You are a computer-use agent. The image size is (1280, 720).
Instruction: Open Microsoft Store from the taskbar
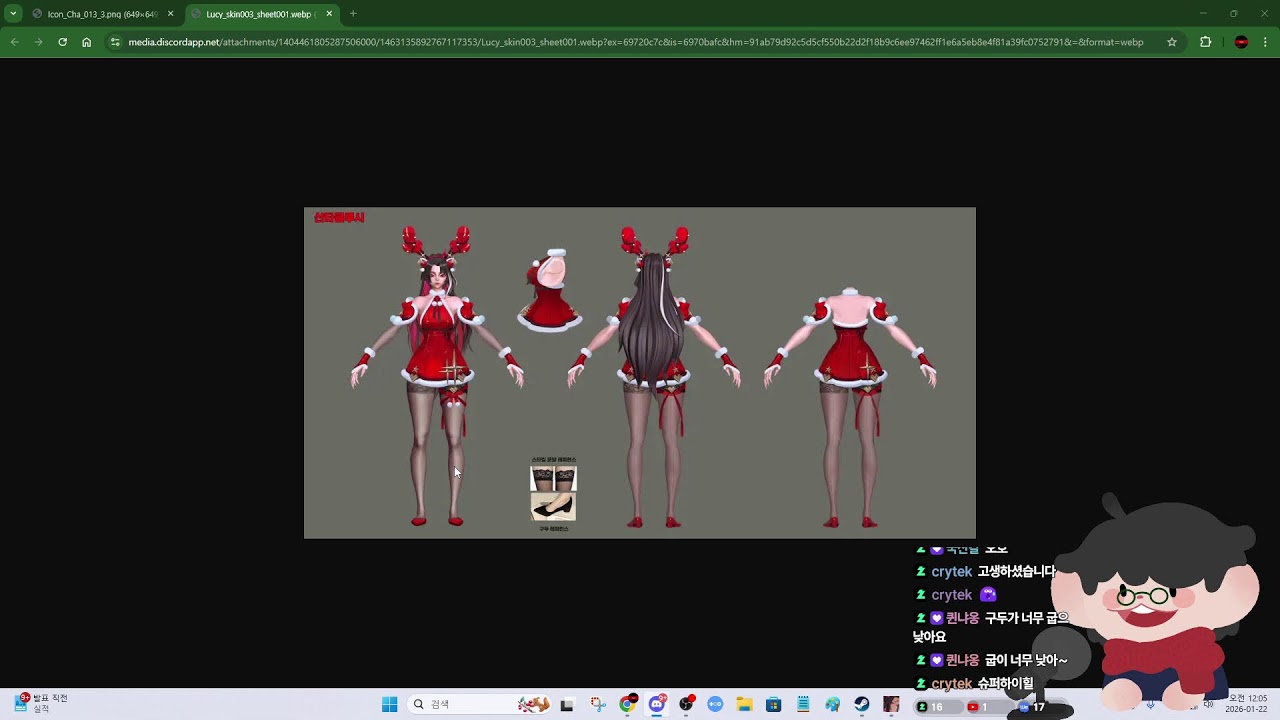773,705
